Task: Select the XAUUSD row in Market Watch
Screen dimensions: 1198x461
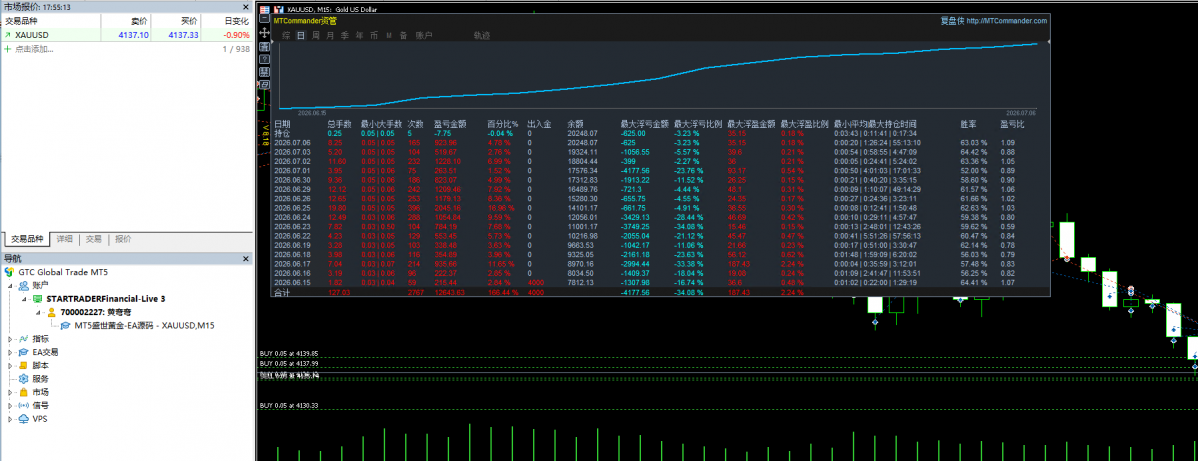Action: click(126, 34)
